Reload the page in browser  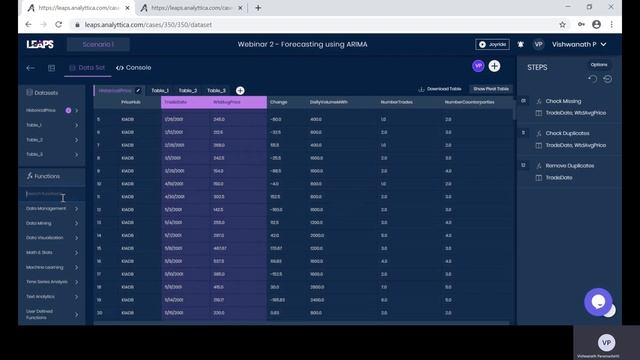(58, 24)
